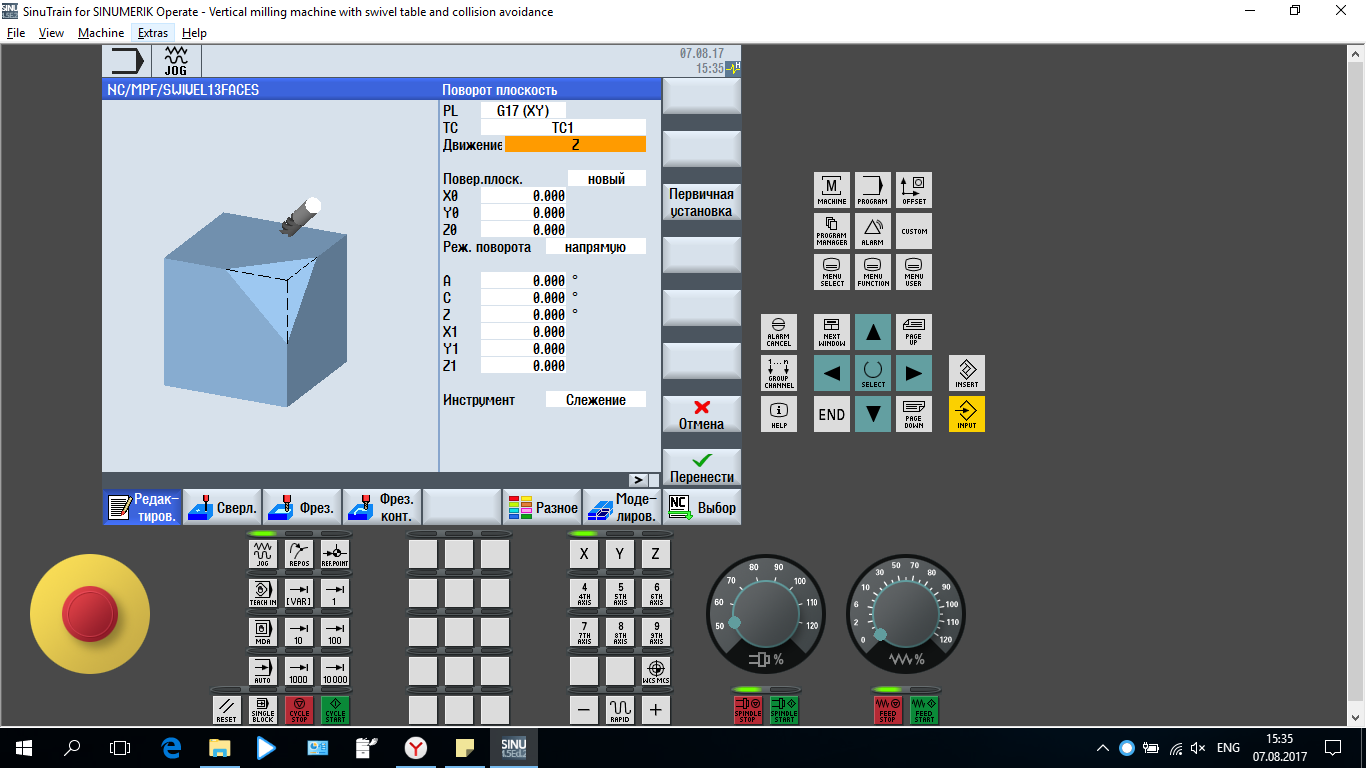Toggle the RAPID traverse key
Screen dimensions: 1366x768
[620, 710]
